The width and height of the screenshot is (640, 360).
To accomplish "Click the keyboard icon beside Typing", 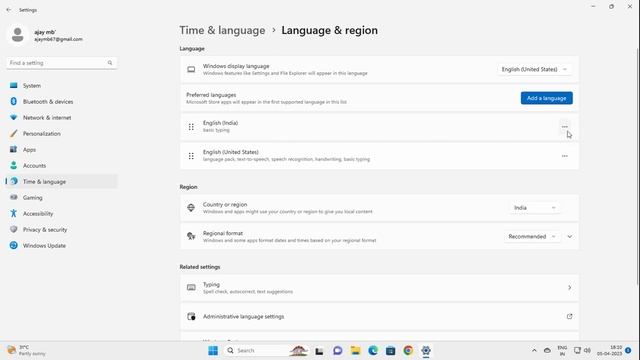I will click(x=191, y=288).
